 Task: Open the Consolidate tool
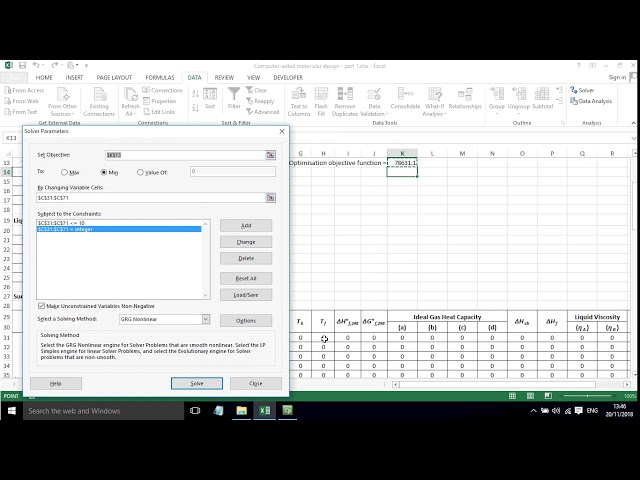click(x=405, y=99)
